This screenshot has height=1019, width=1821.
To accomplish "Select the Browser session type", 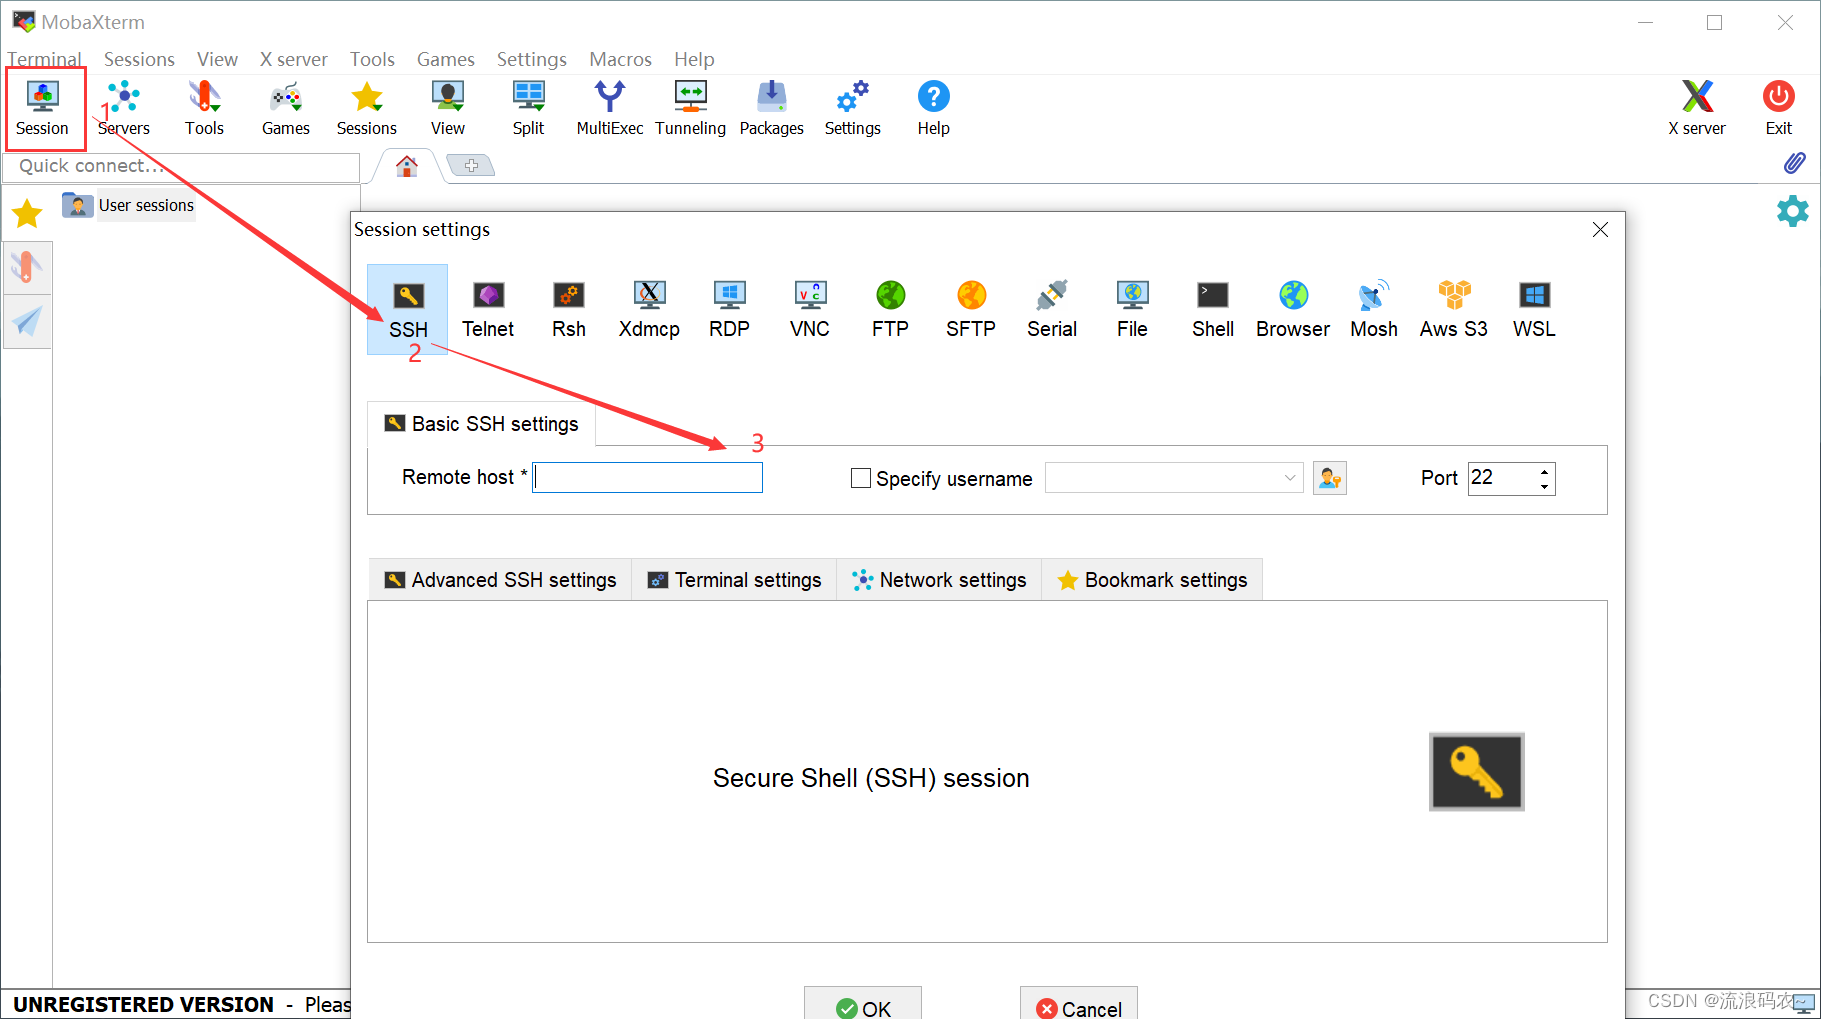I will coord(1293,309).
